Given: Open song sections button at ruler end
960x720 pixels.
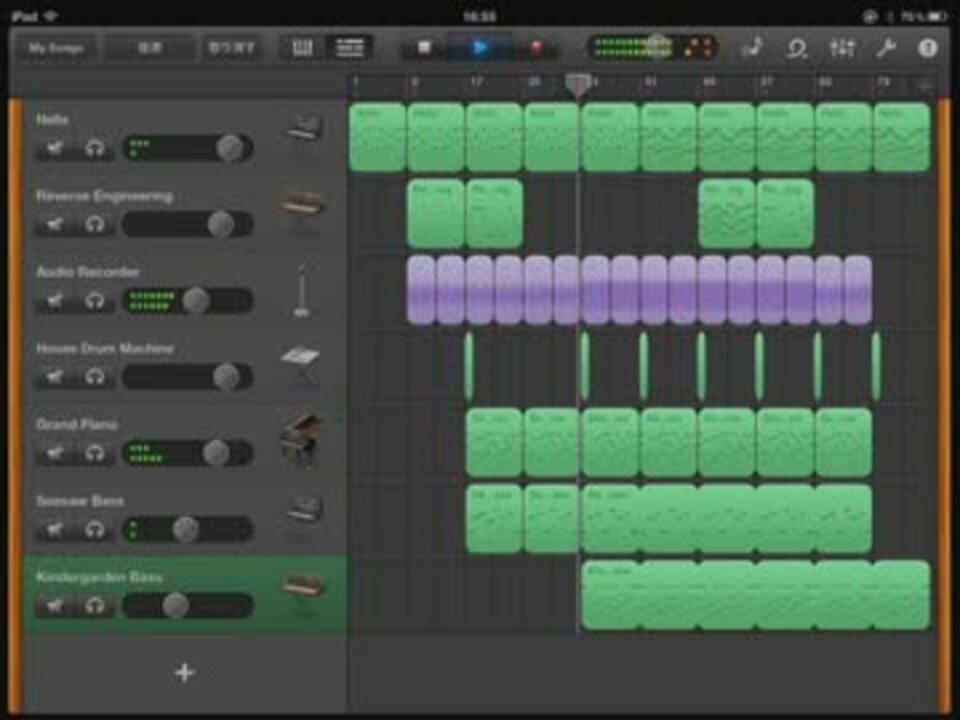Looking at the screenshot, I should click(x=926, y=85).
